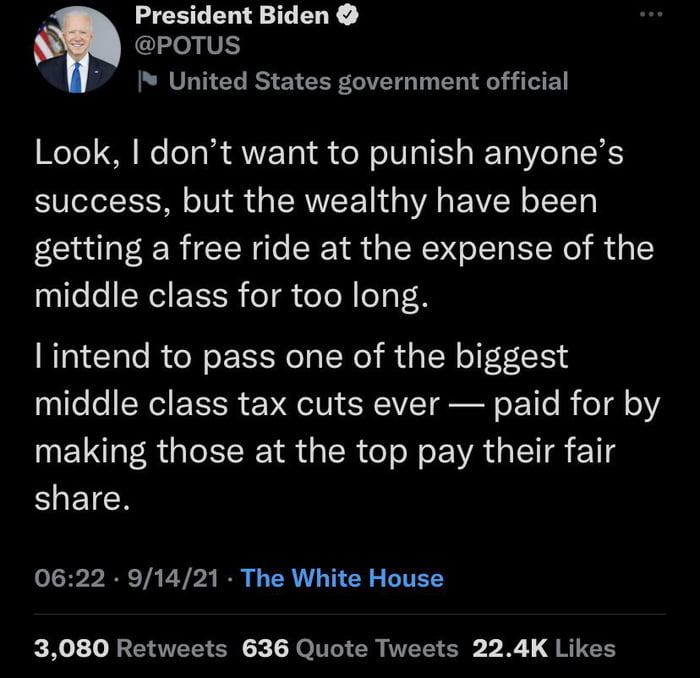Click the final word "share." in tweet
Viewport: 700px width, 678px height.
tap(82, 499)
